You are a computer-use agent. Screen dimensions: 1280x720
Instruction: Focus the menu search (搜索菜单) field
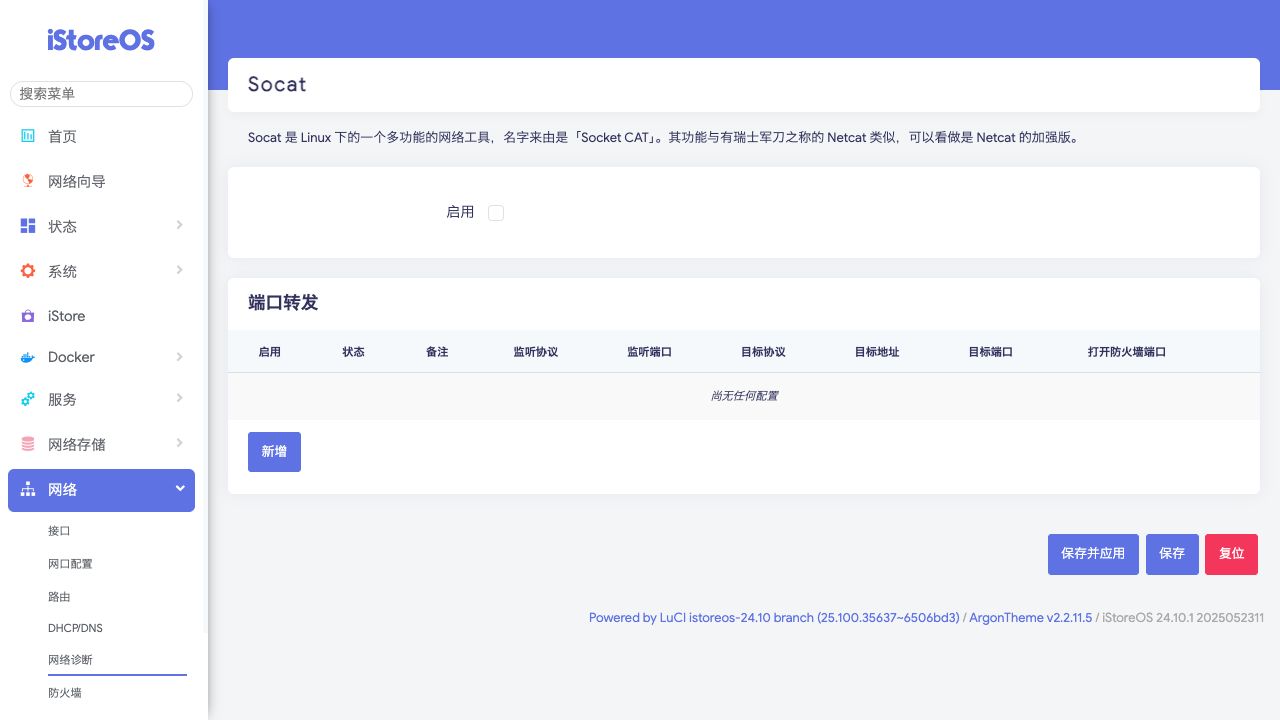101,93
